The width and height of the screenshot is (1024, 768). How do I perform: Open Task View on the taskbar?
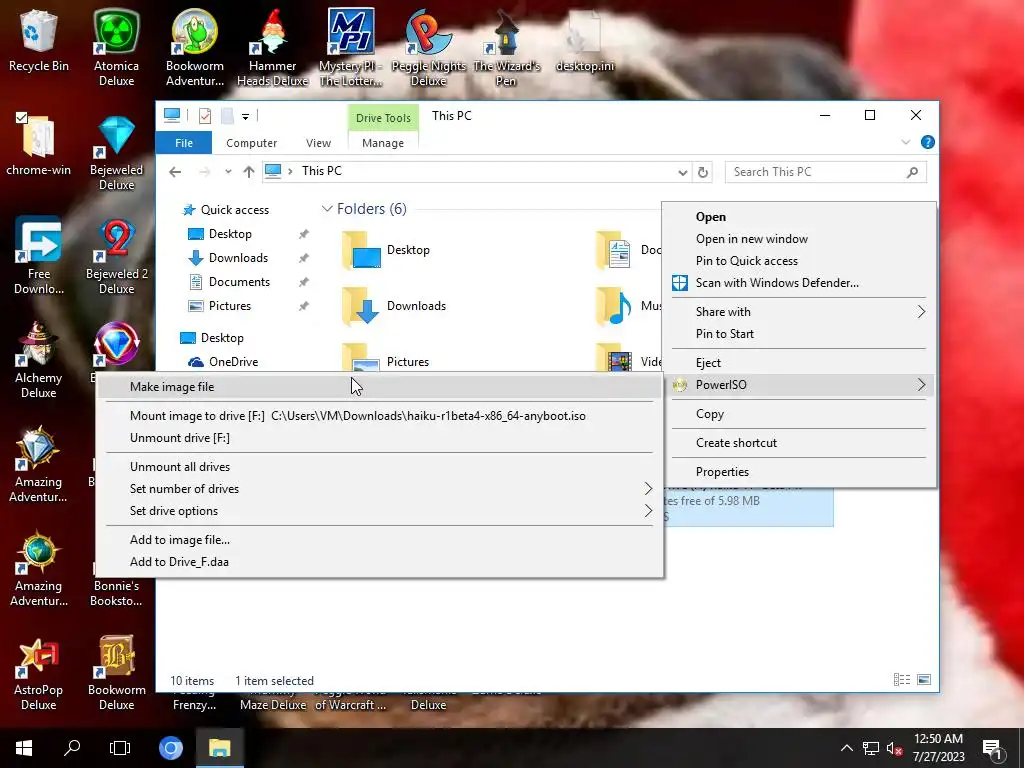click(x=120, y=748)
